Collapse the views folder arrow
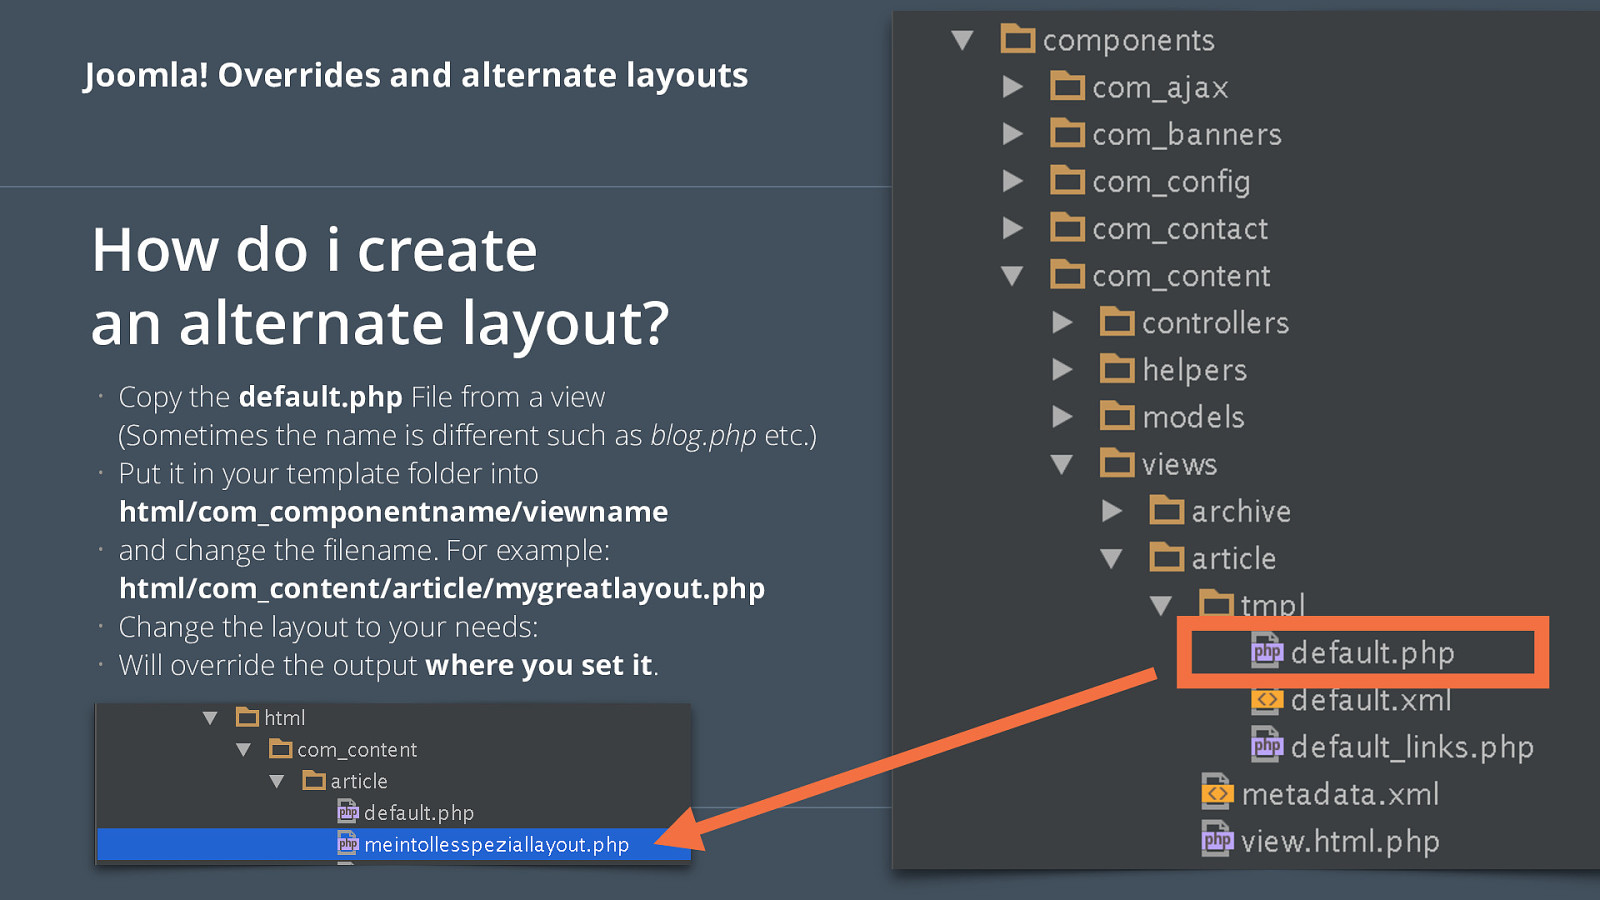1600x900 pixels. [1062, 464]
